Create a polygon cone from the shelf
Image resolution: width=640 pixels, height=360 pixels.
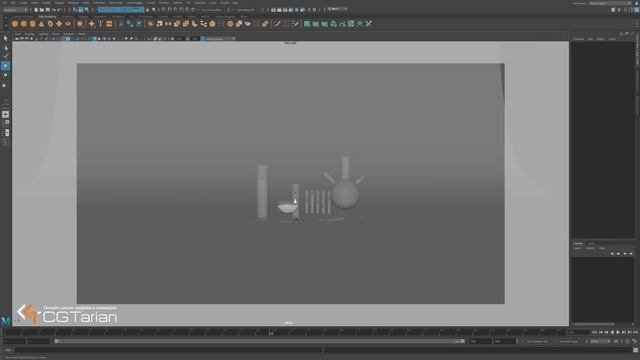[x=41, y=24]
